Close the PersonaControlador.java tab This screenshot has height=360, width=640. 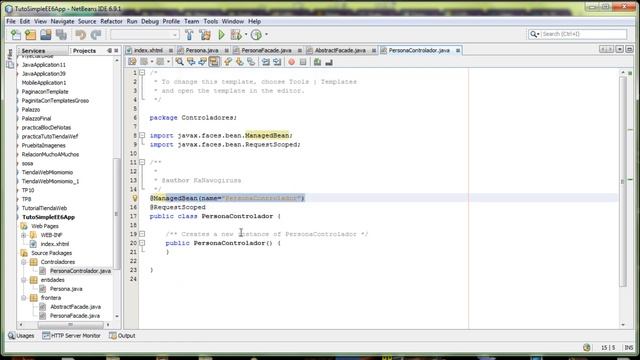point(458,51)
